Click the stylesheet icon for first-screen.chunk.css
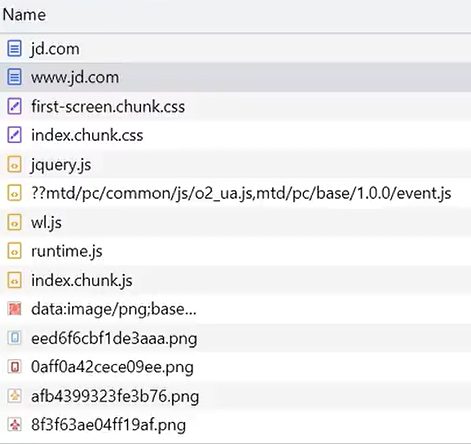The height and width of the screenshot is (444, 471). pyautogui.click(x=14, y=106)
